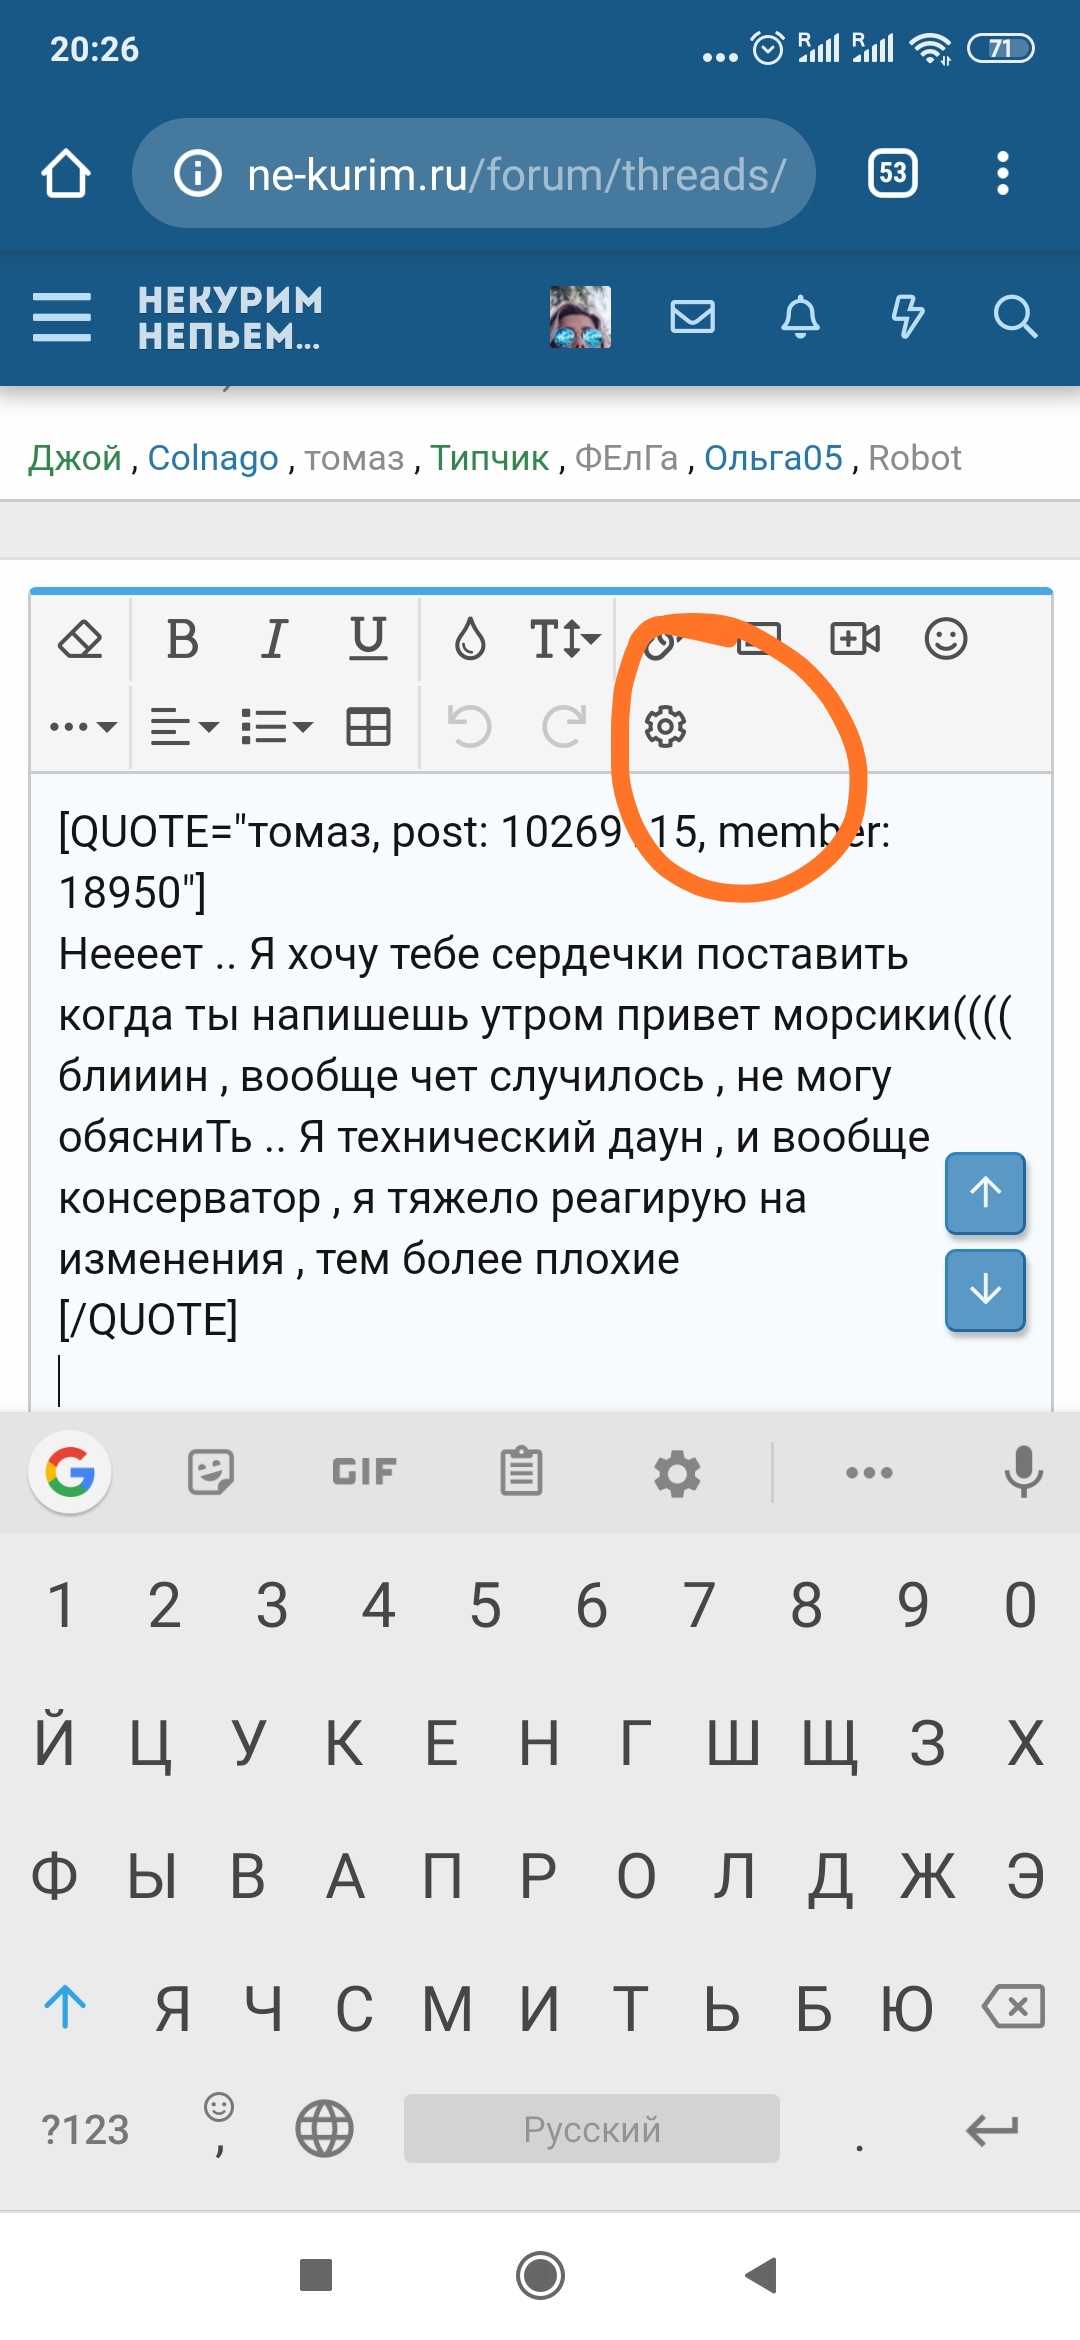Tap the keyboard microphone voice input
Screen dimensions: 1080x2340
(x=1023, y=1472)
